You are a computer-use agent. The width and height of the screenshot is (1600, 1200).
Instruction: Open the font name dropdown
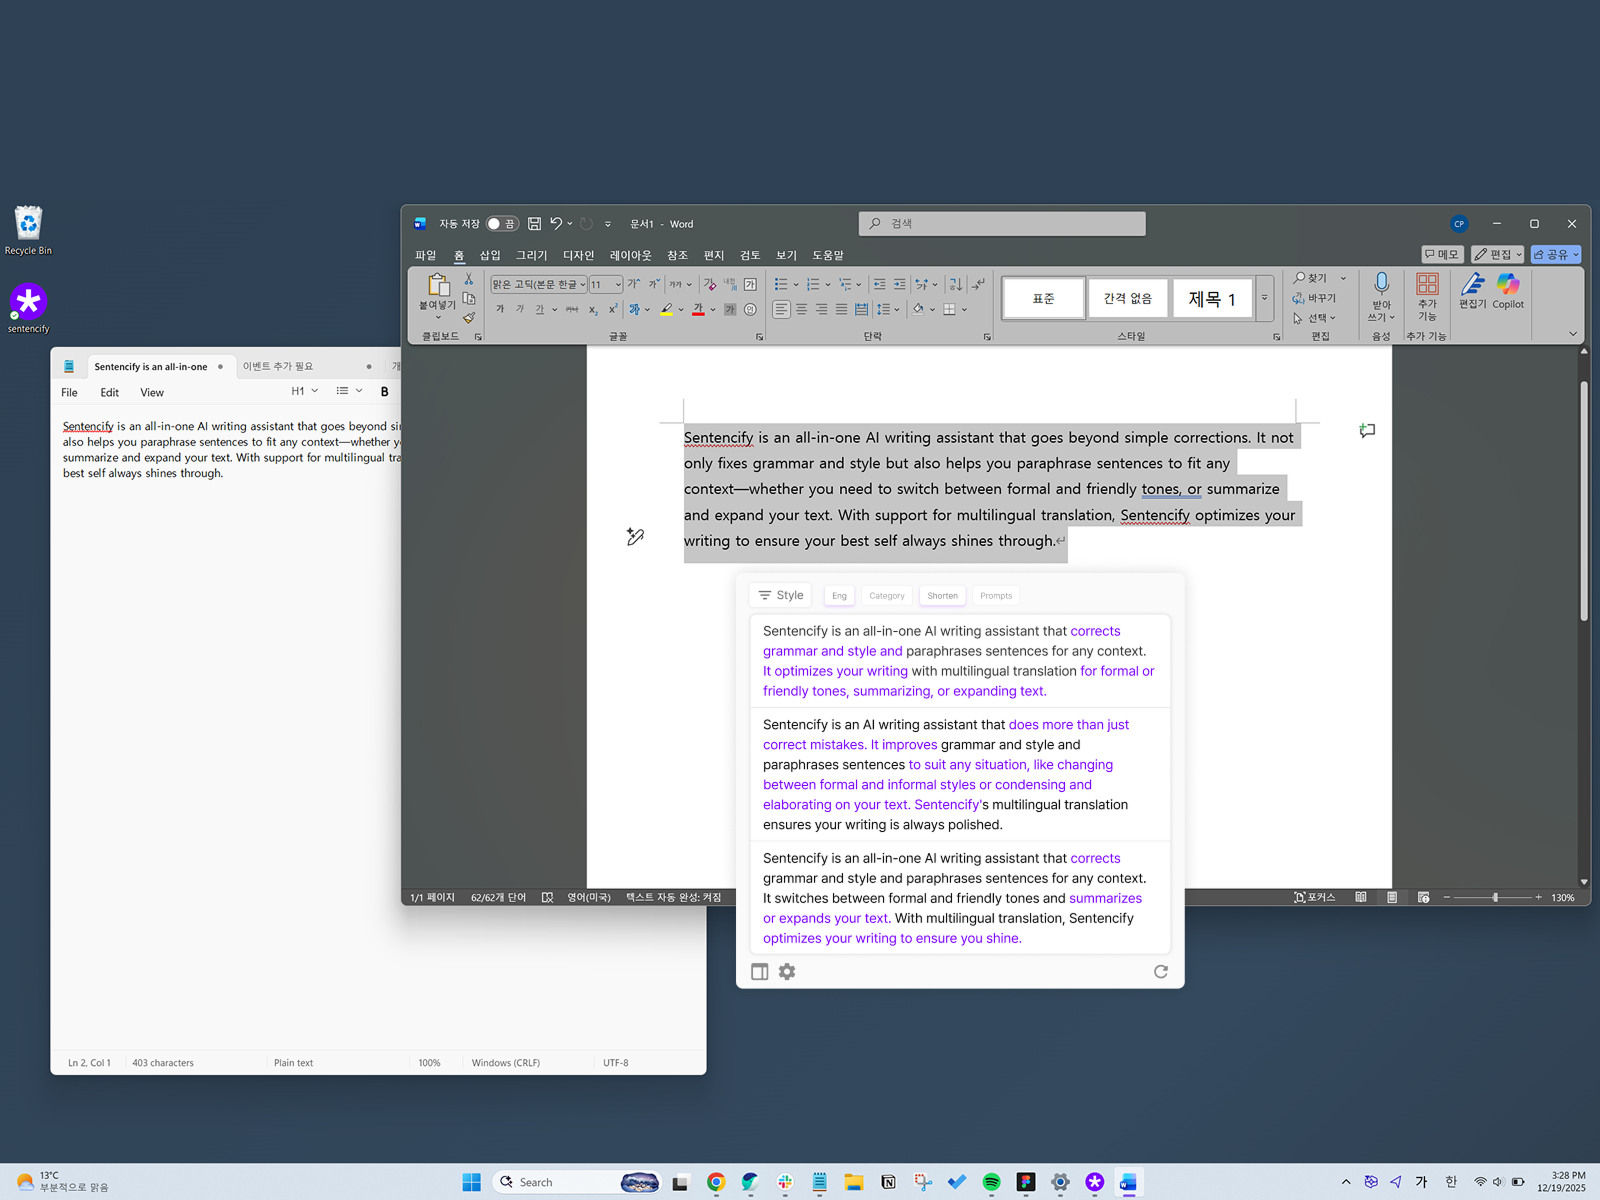click(583, 284)
